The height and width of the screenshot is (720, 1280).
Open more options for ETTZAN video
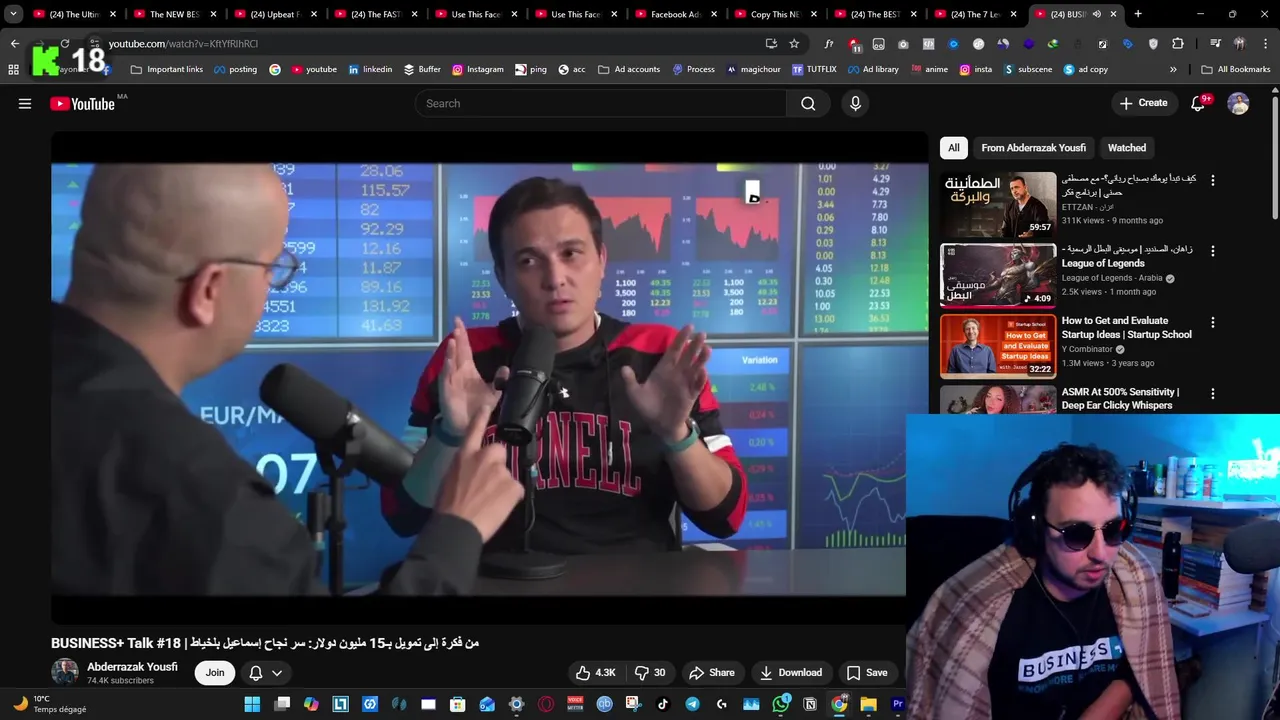pos(1213,181)
